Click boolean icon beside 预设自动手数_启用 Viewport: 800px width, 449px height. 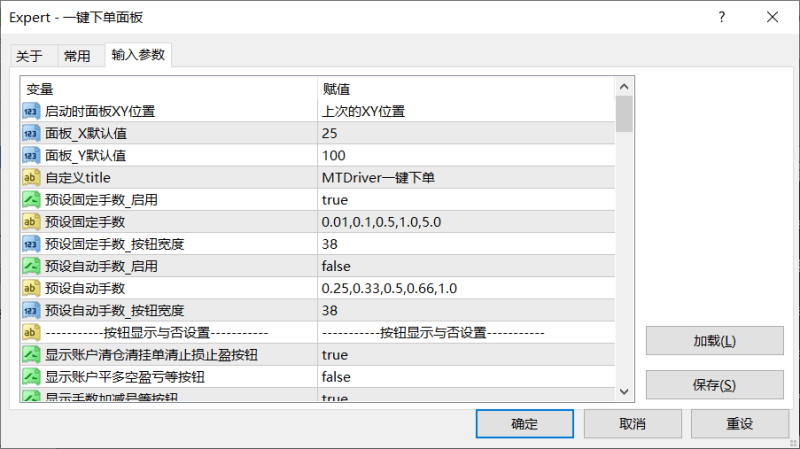pos(31,266)
